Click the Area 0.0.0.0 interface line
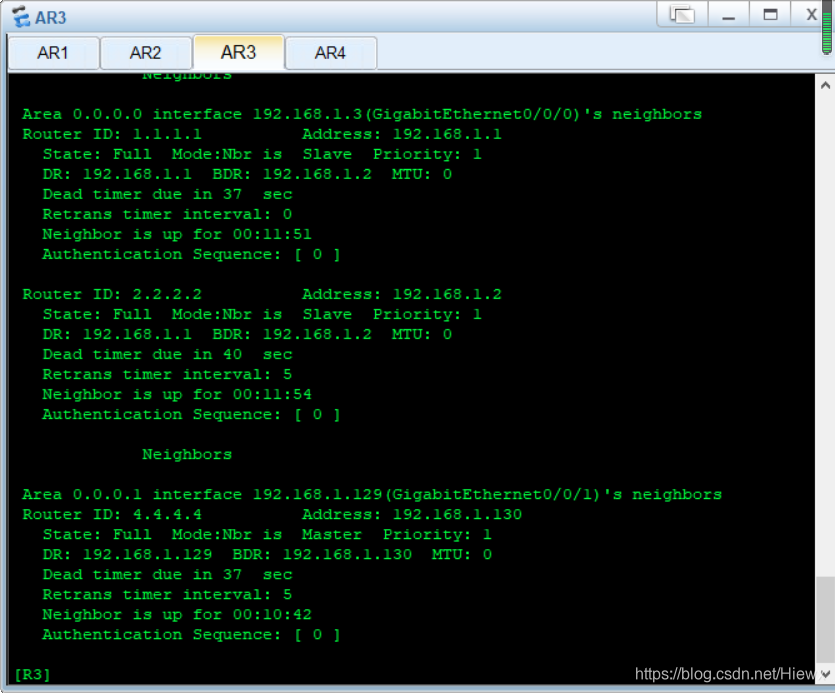835x693 pixels. pos(362,115)
